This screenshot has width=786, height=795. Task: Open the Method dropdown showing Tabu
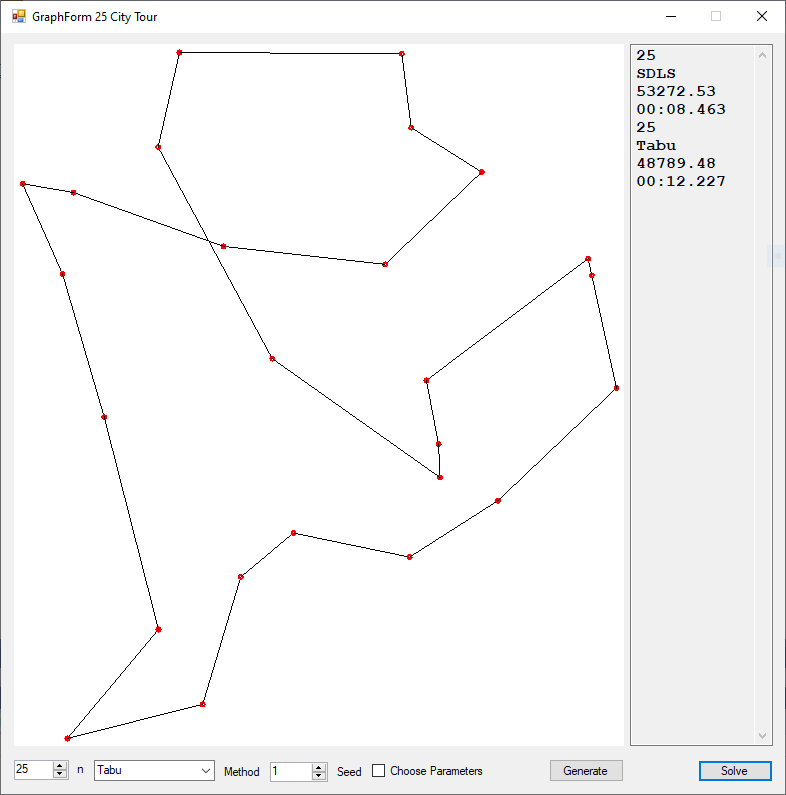tap(154, 771)
